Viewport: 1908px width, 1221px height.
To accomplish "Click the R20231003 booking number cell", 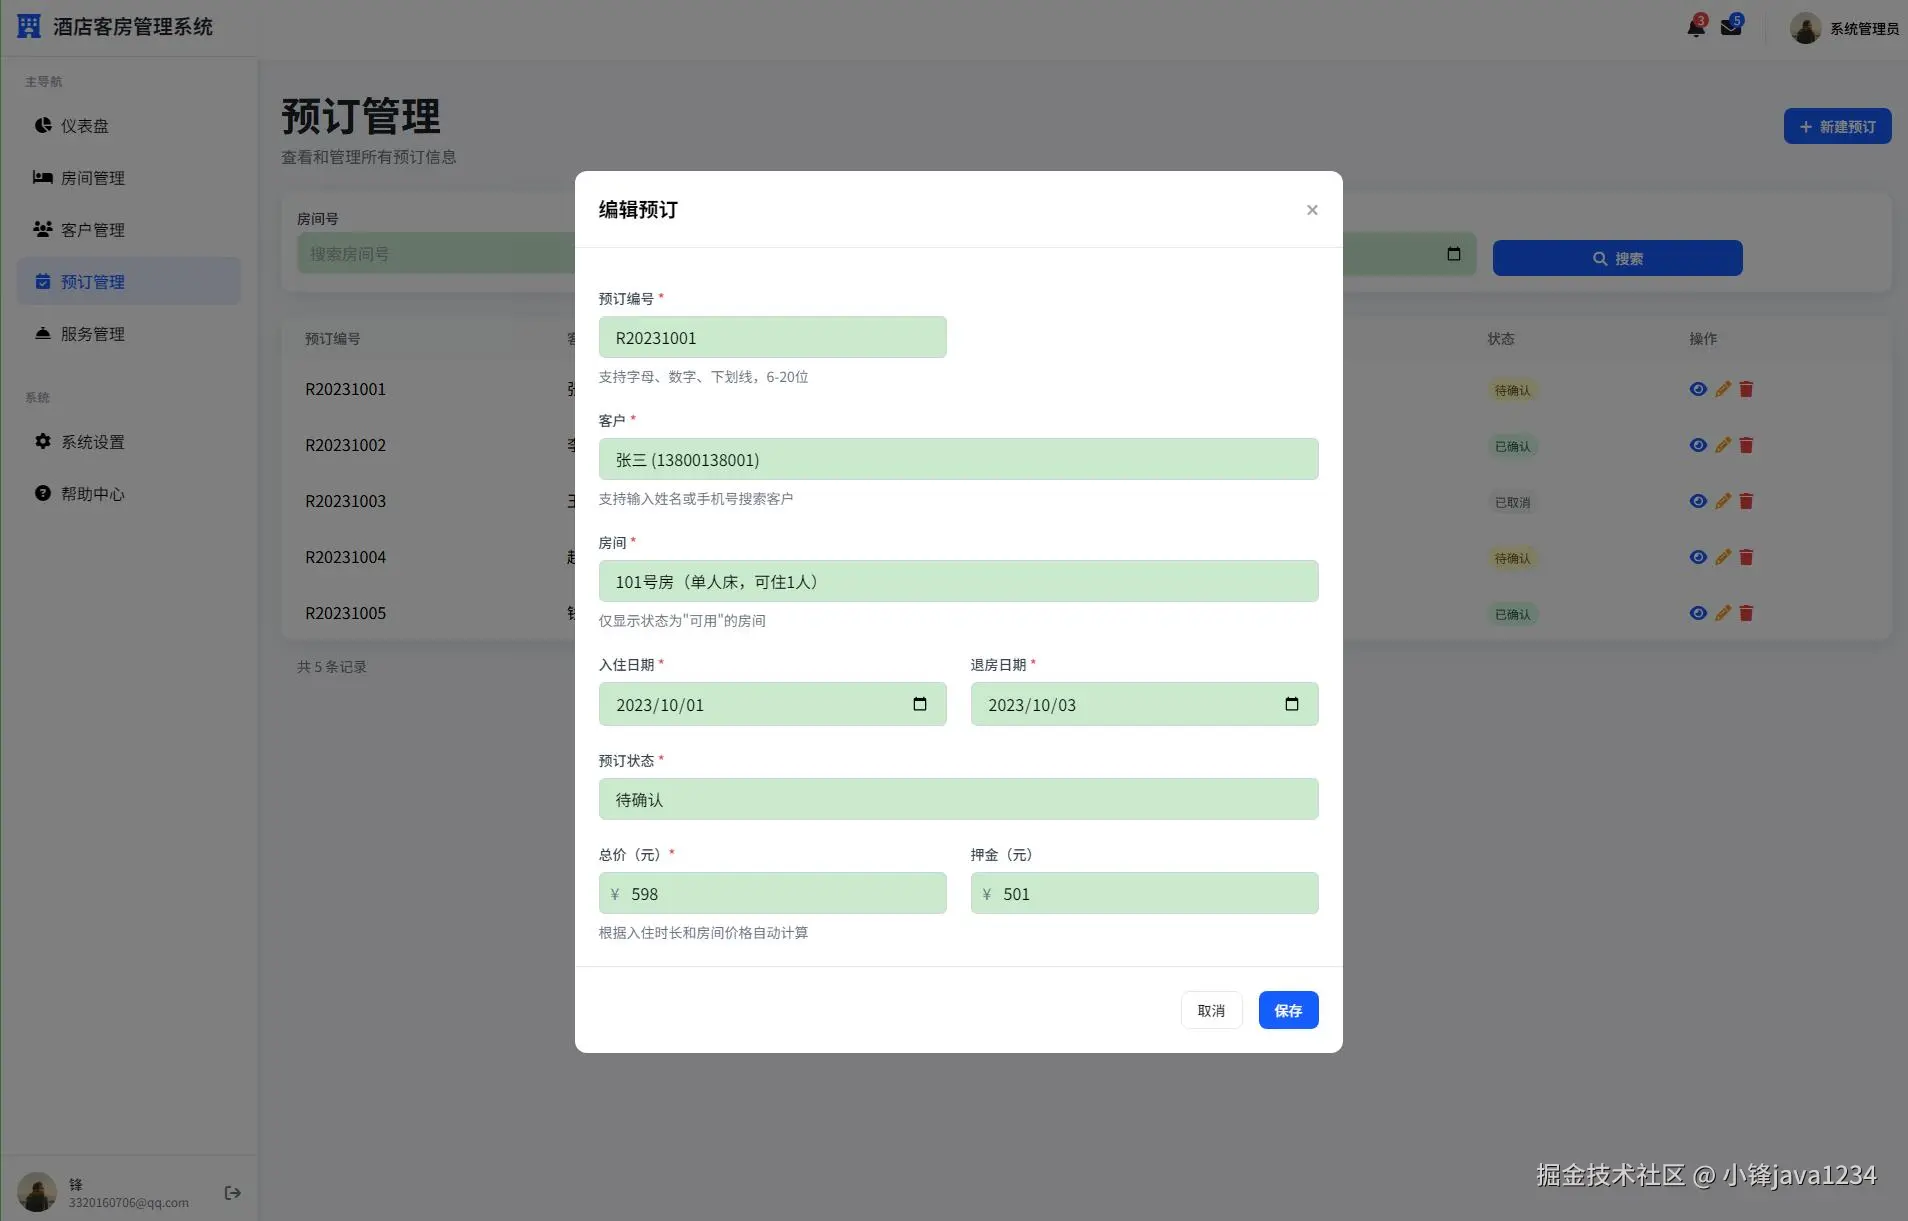I will point(345,501).
